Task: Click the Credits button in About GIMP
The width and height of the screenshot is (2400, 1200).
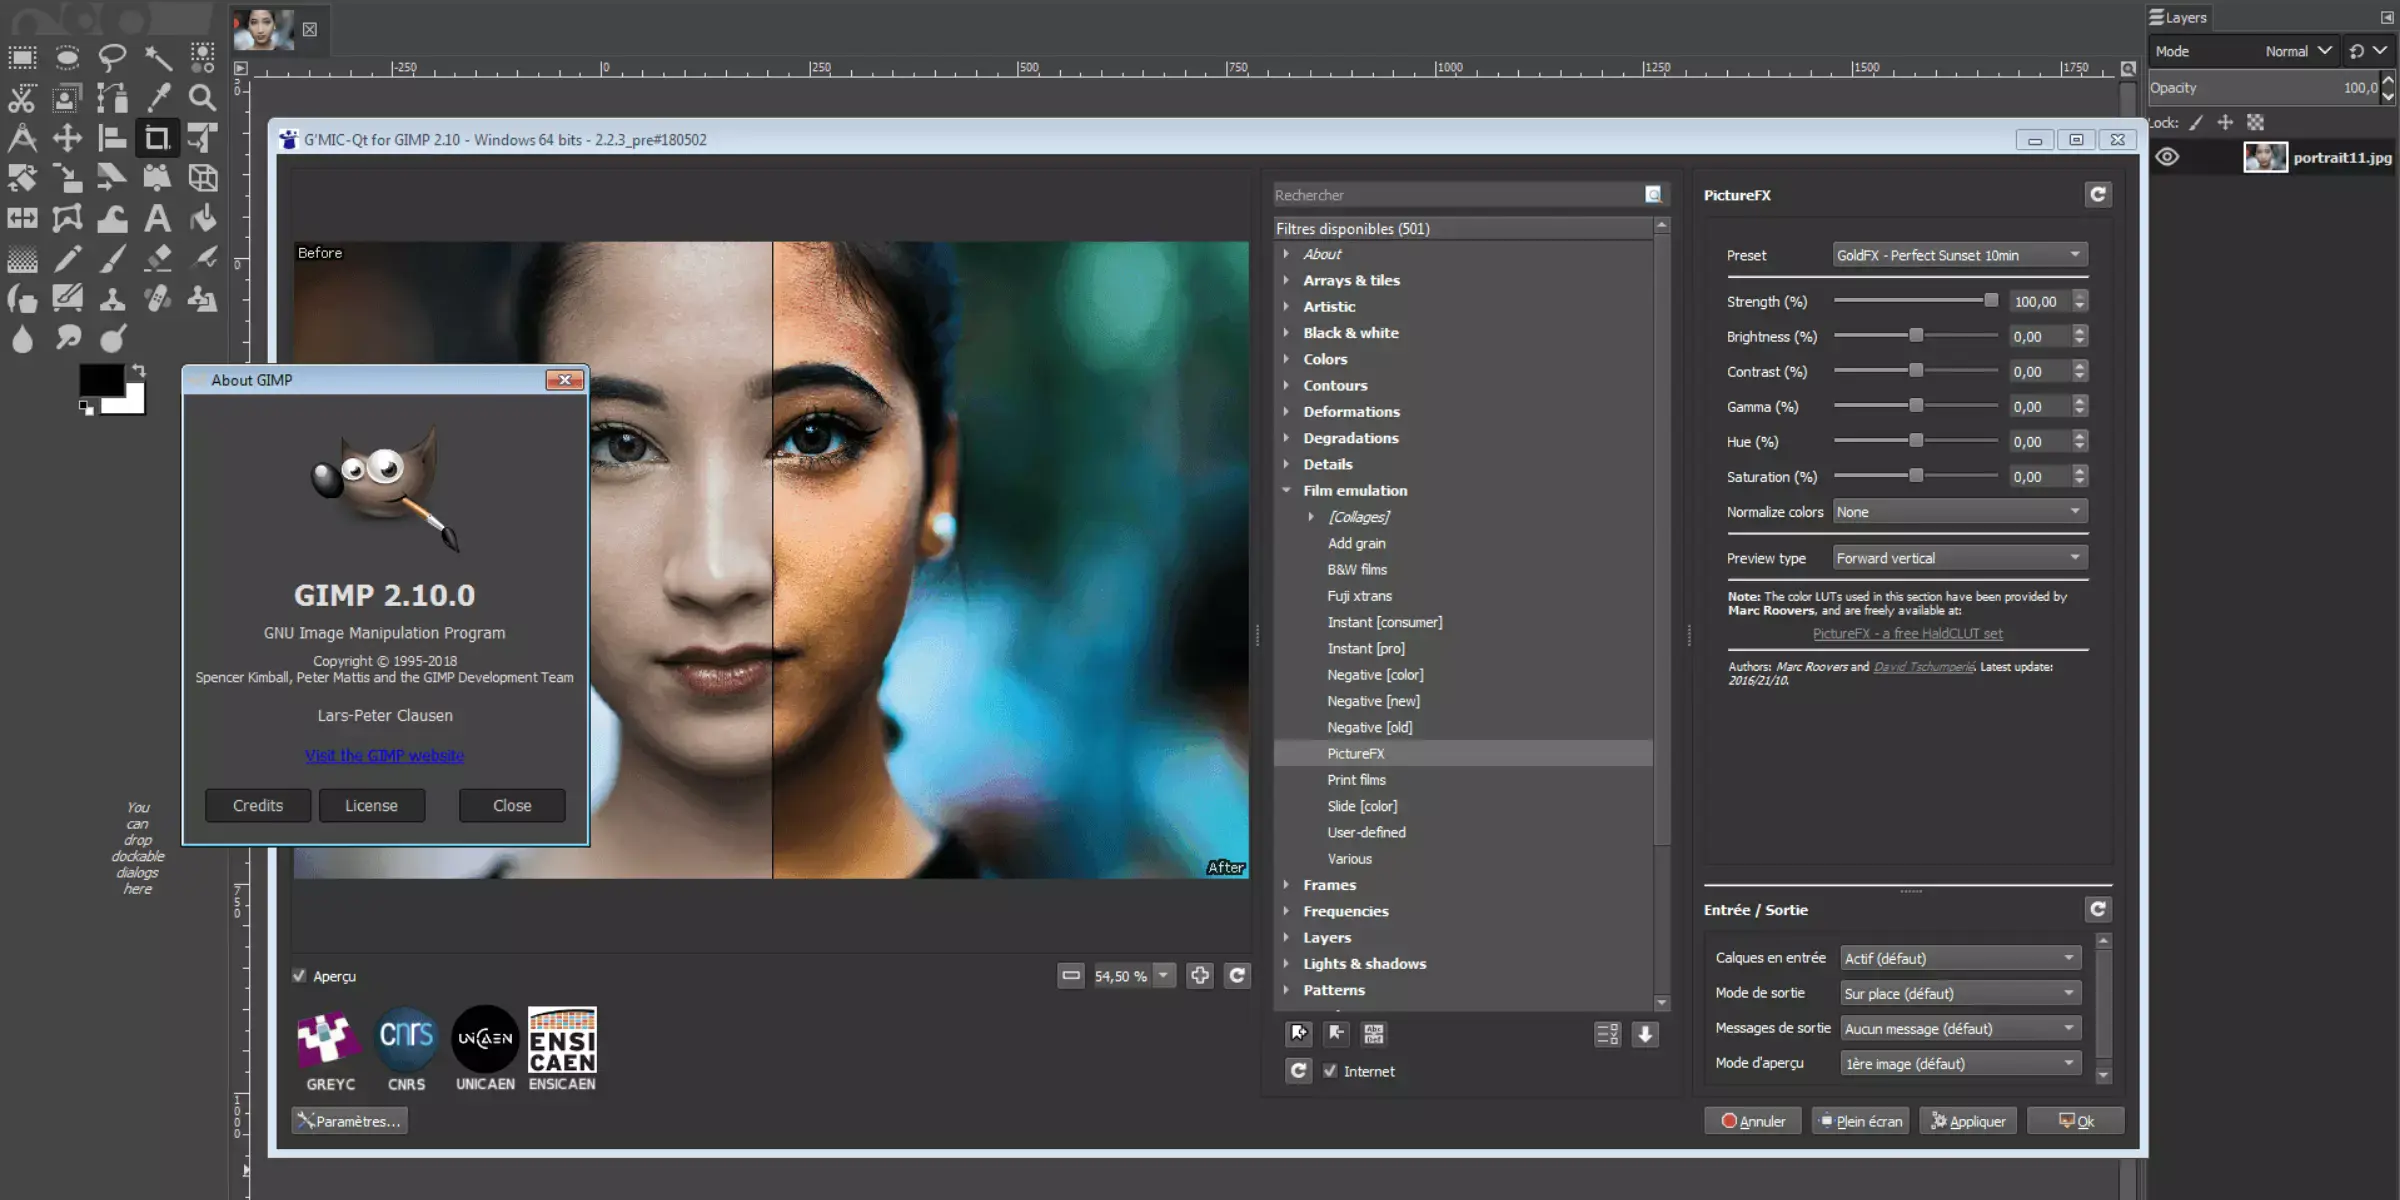Action: (x=257, y=804)
